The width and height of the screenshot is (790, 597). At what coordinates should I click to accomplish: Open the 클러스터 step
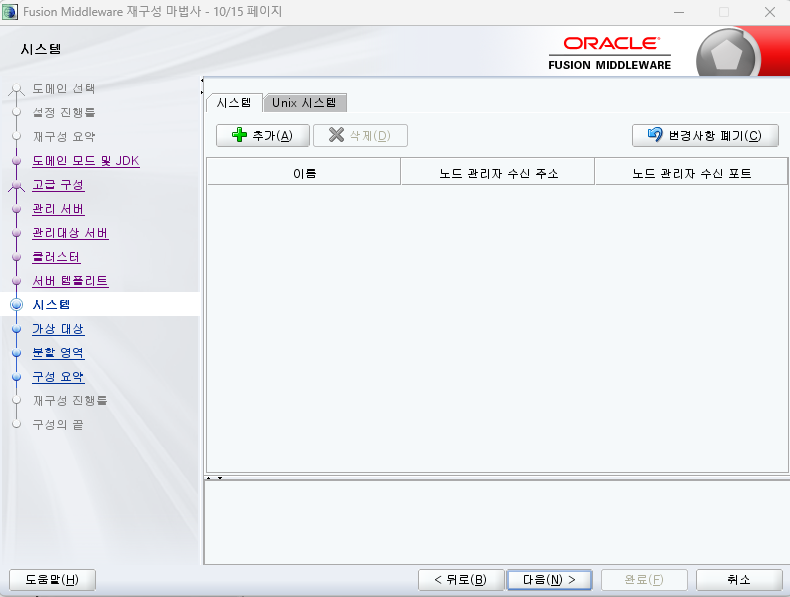click(56, 257)
